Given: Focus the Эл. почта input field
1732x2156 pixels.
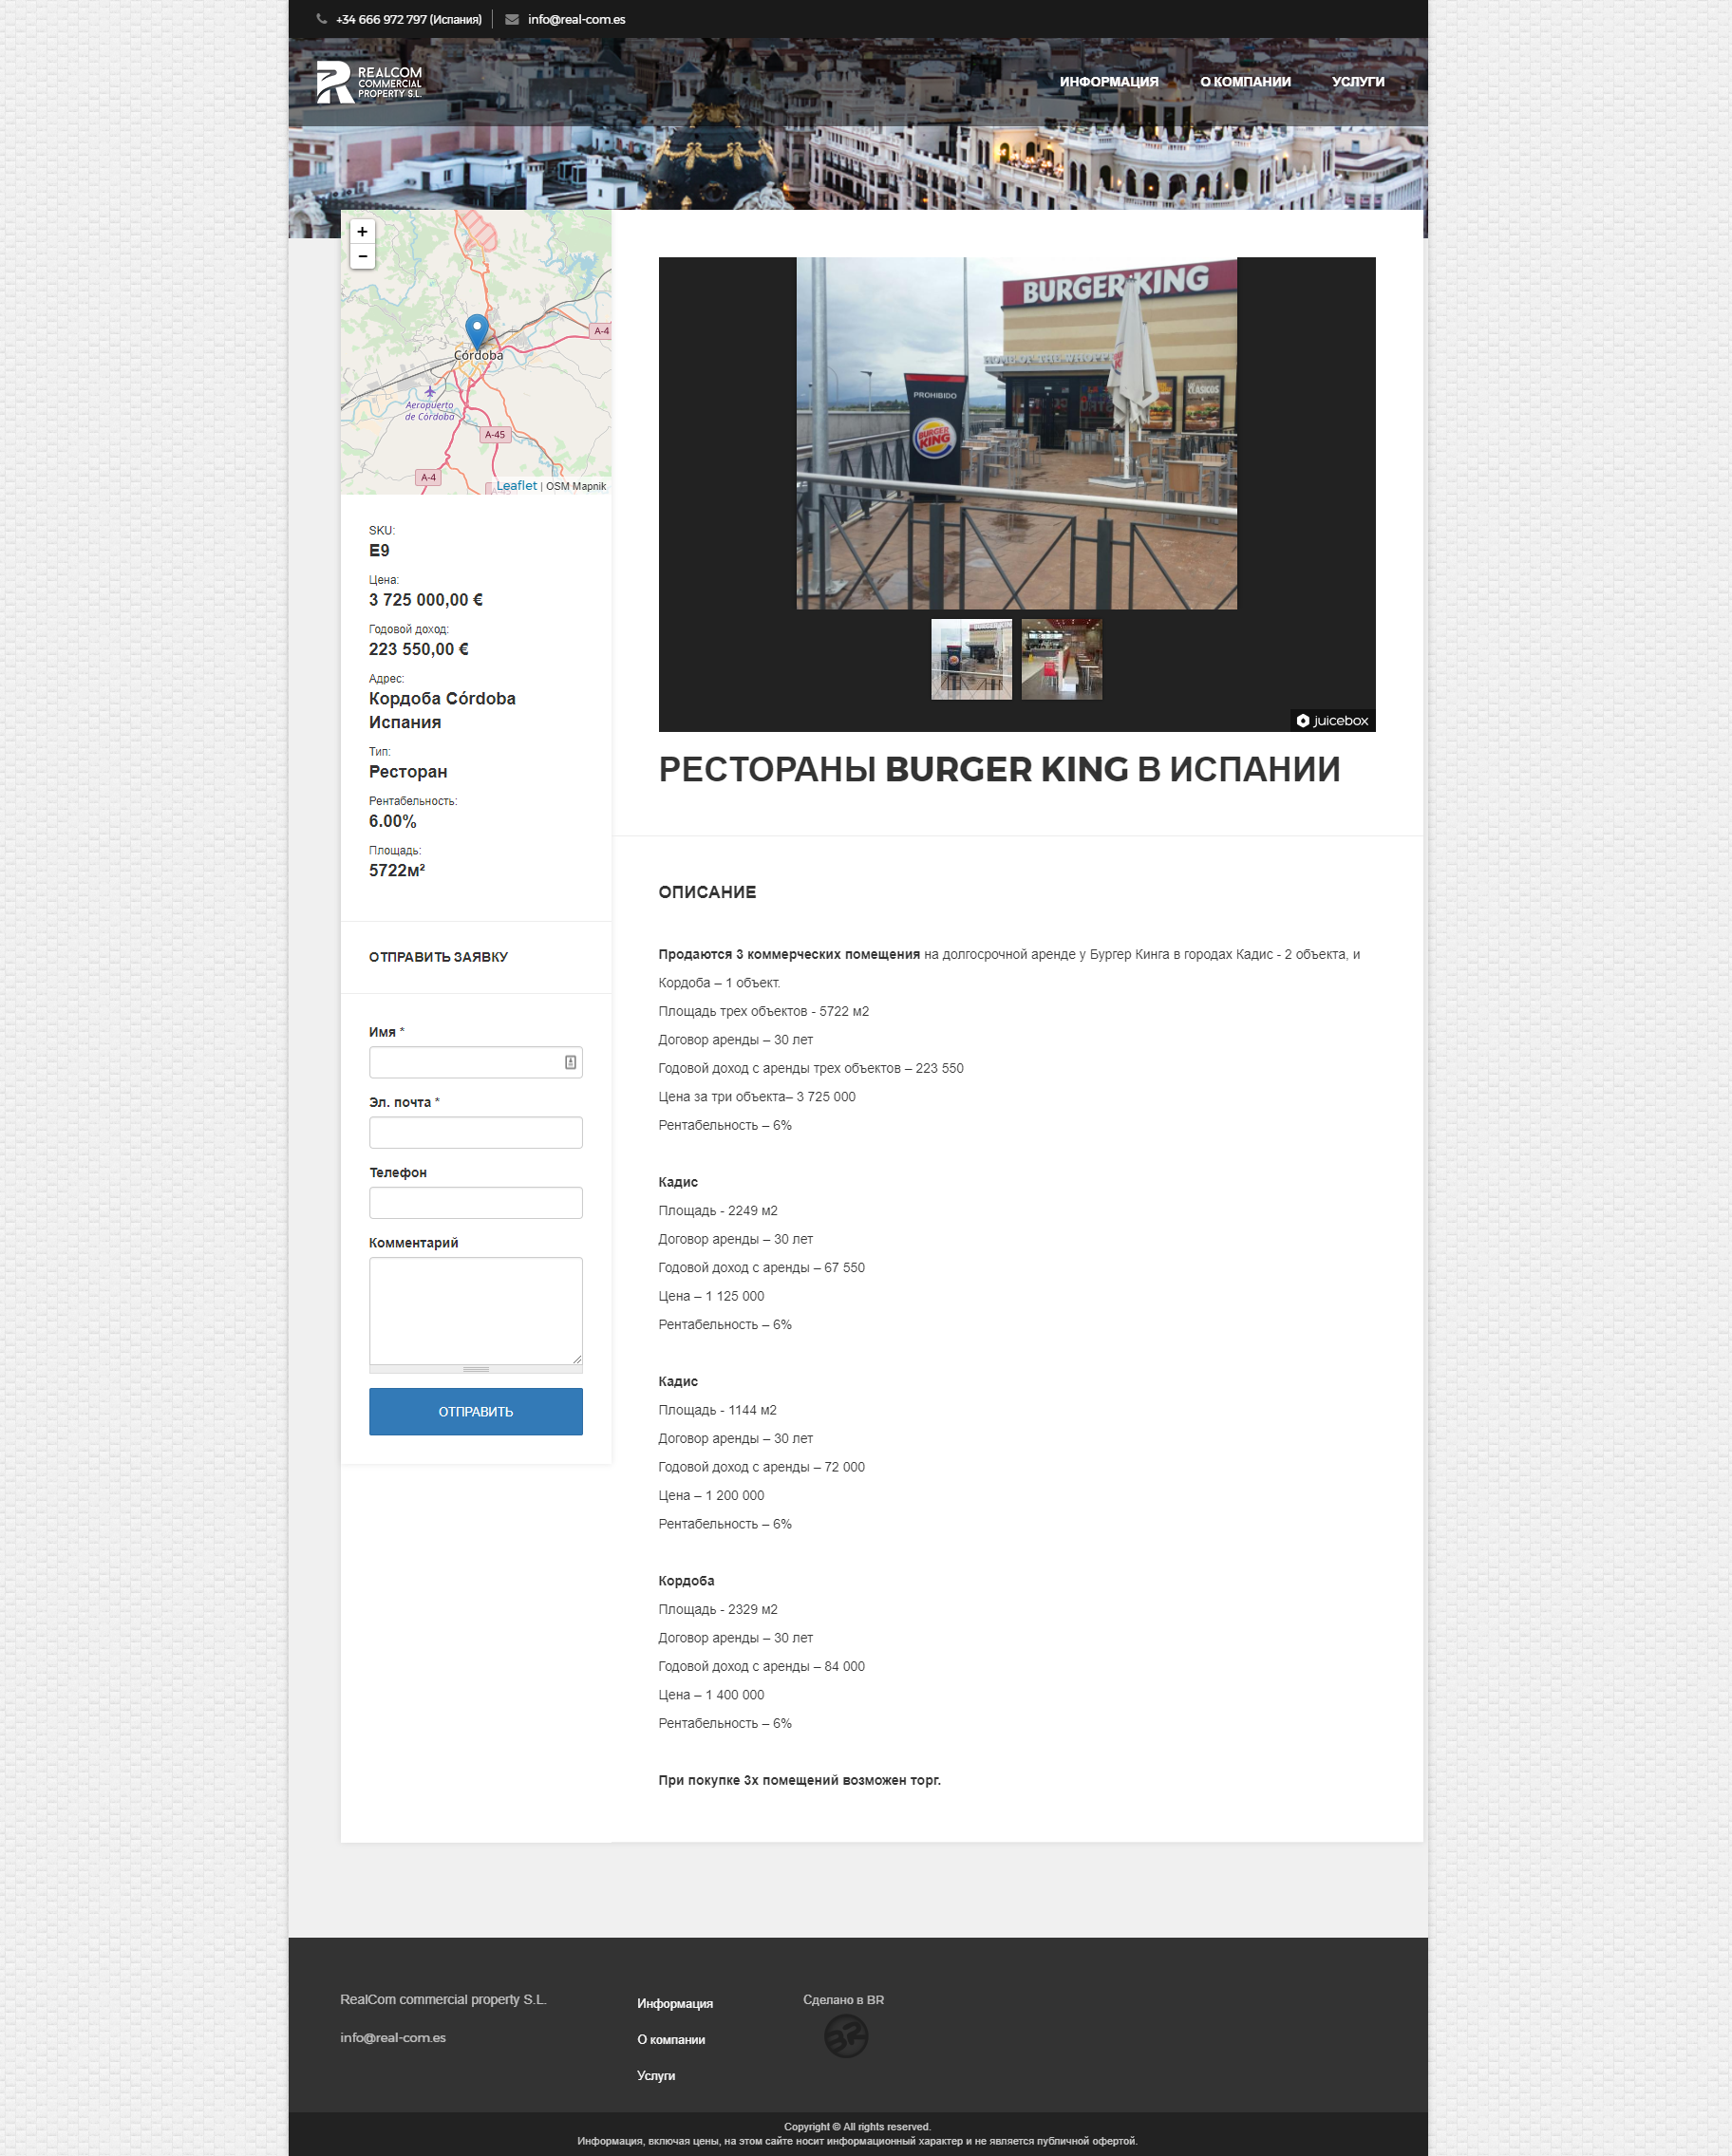Looking at the screenshot, I should [x=475, y=1132].
